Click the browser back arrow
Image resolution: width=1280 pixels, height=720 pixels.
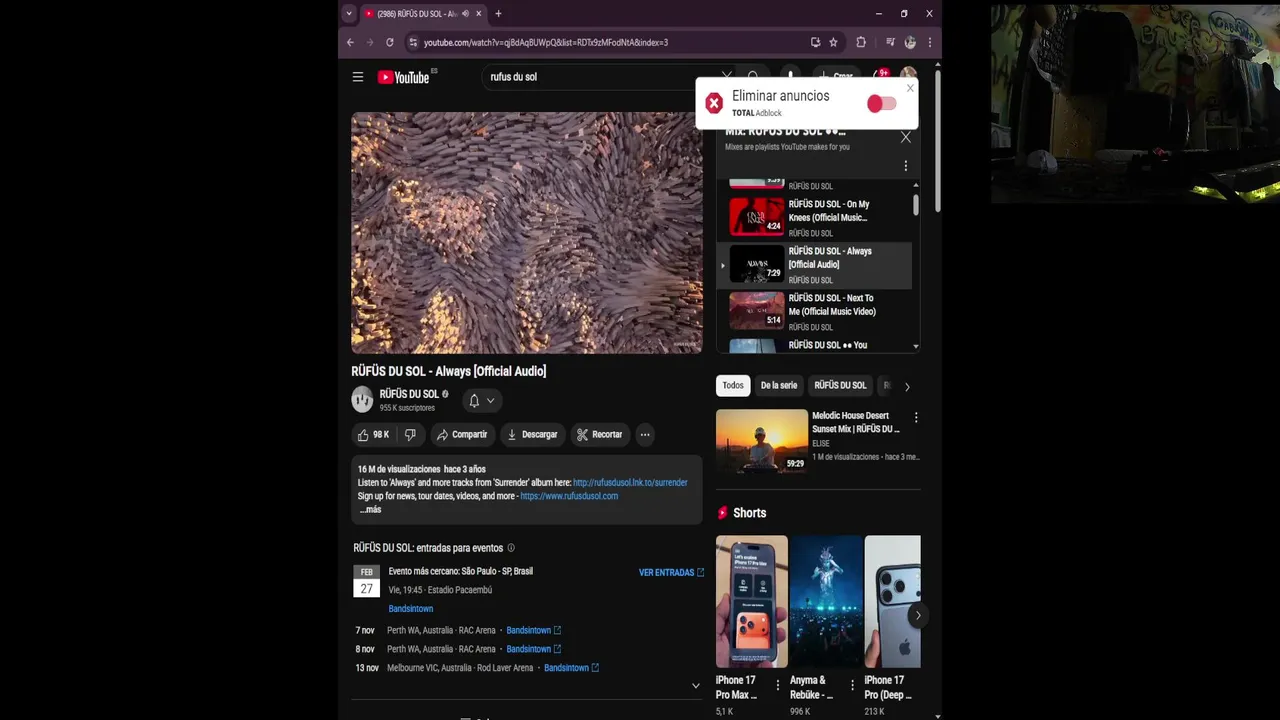(350, 42)
